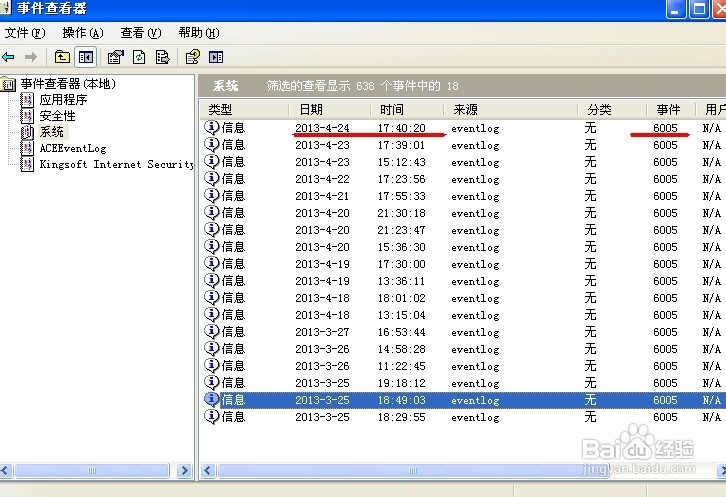Click info icon of 16:53:44 event row
This screenshot has width=726, height=497.
[212, 331]
